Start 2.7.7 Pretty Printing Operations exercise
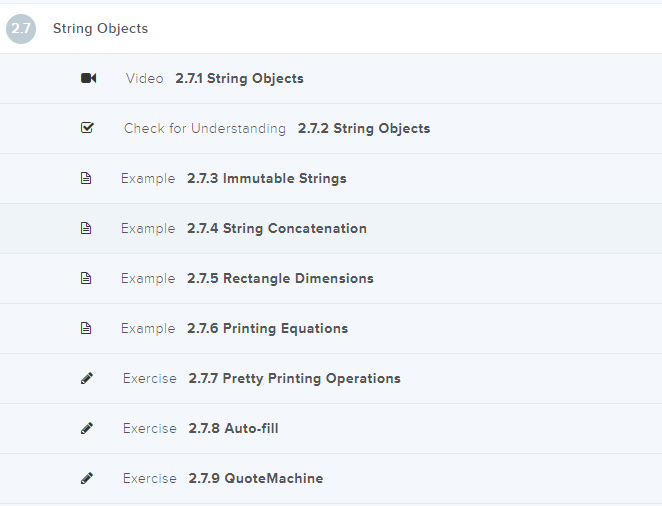Screen dimensions: 662x506 click(x=294, y=378)
